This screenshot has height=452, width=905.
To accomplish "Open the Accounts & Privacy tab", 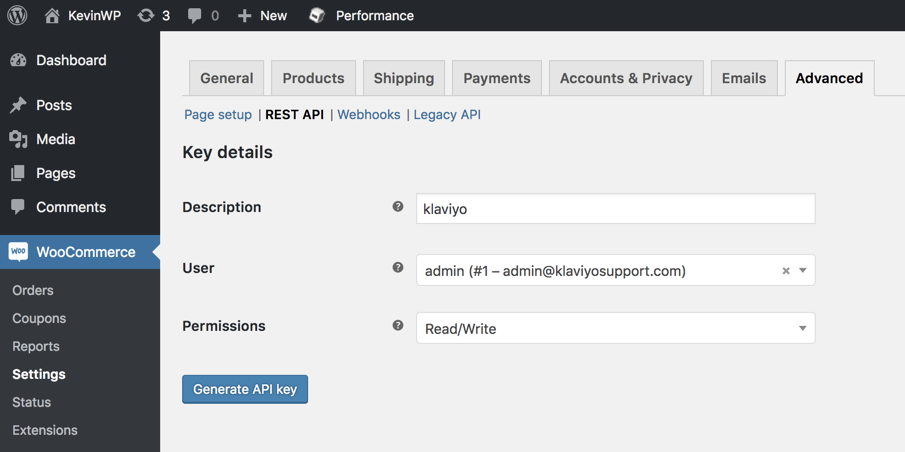I will coord(625,78).
